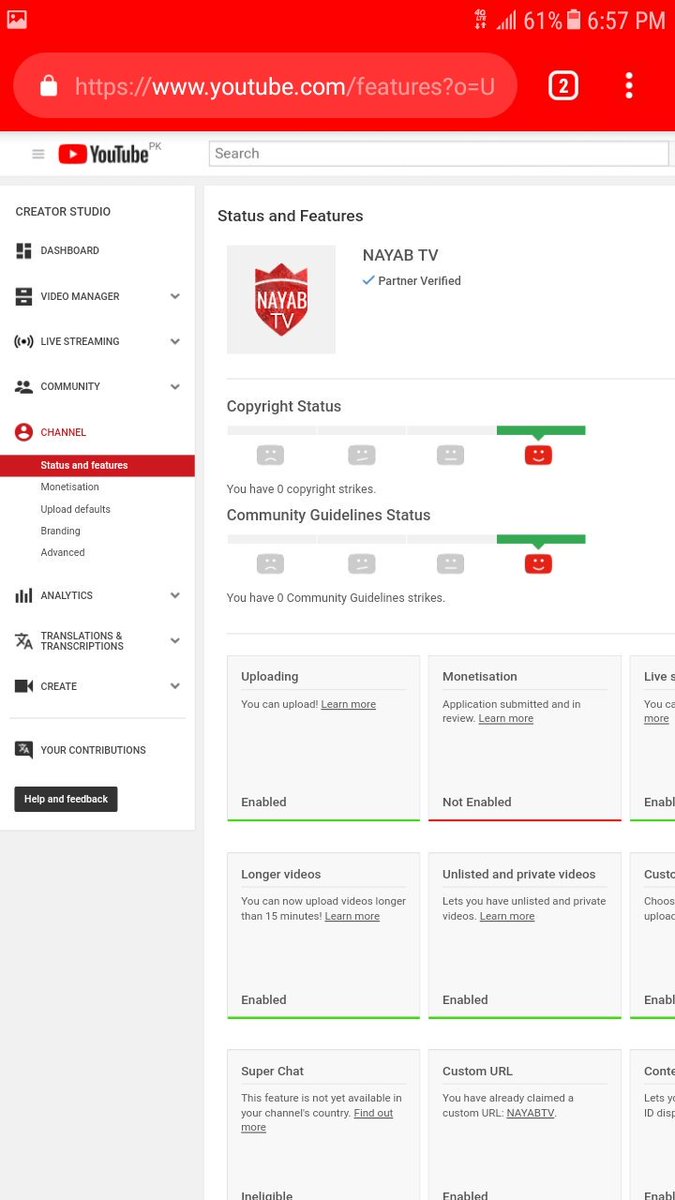Open the Dashboard page
Image resolution: width=675 pixels, height=1200 pixels.
pyautogui.click(x=70, y=251)
